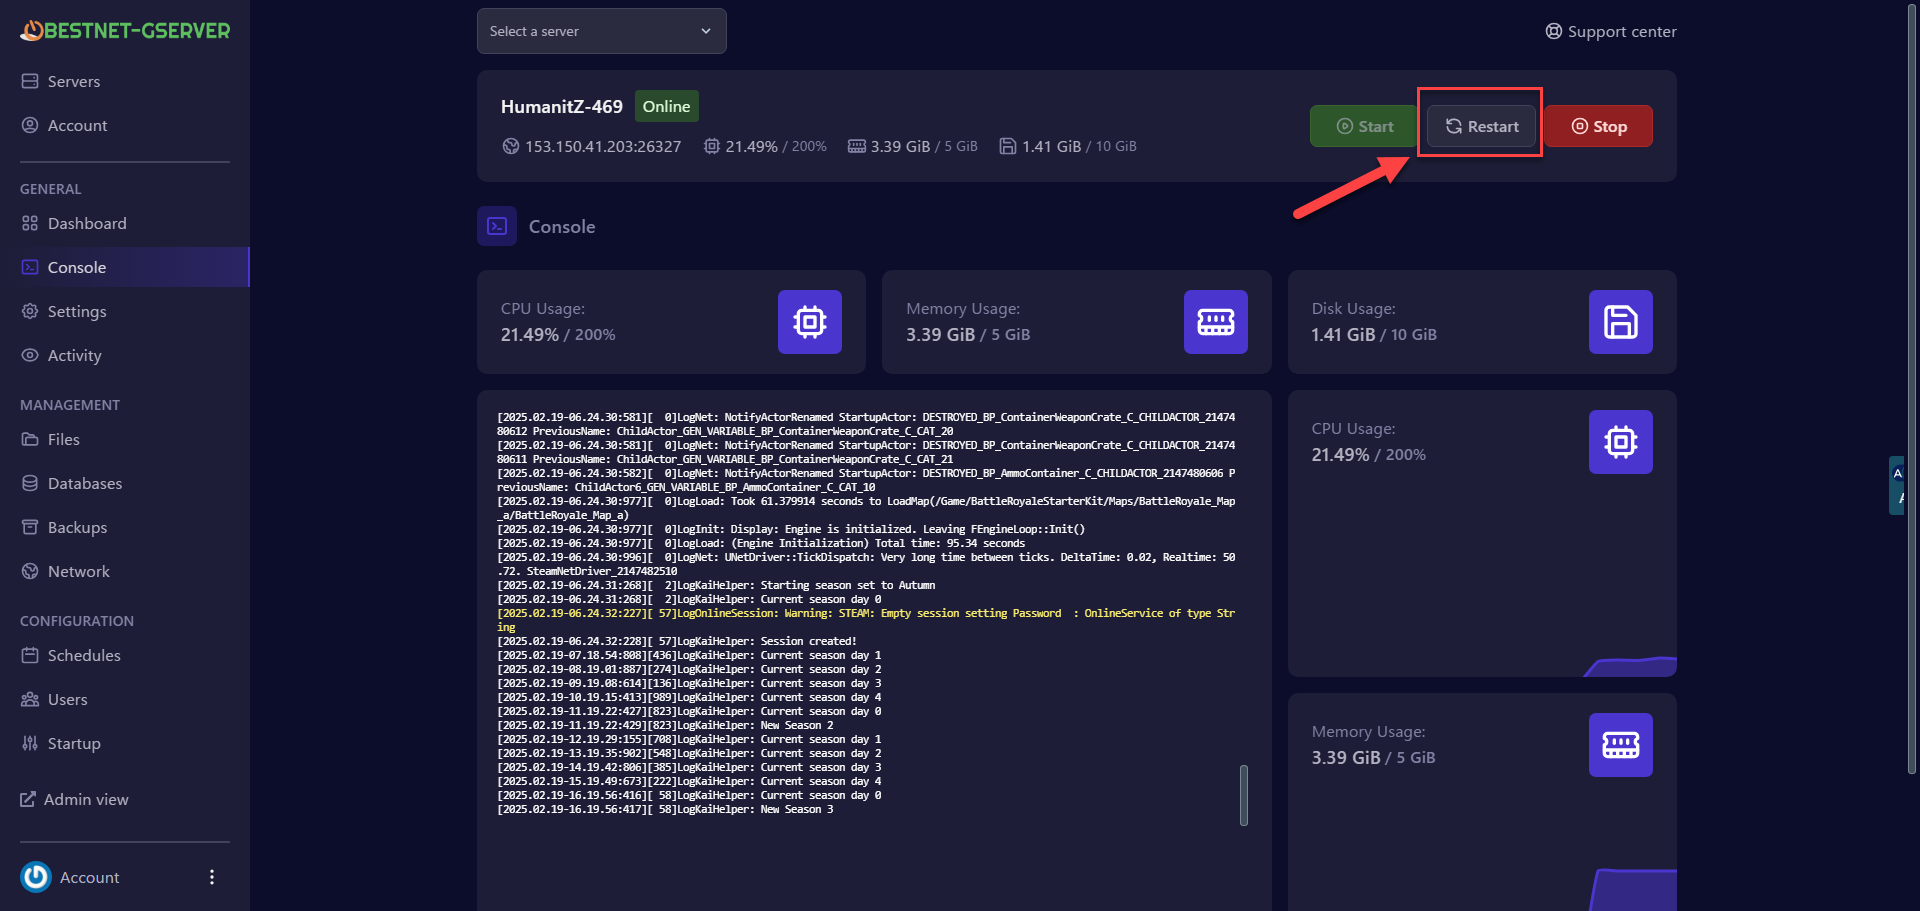Open the Support center link
The image size is (1920, 911).
pos(1611,31)
